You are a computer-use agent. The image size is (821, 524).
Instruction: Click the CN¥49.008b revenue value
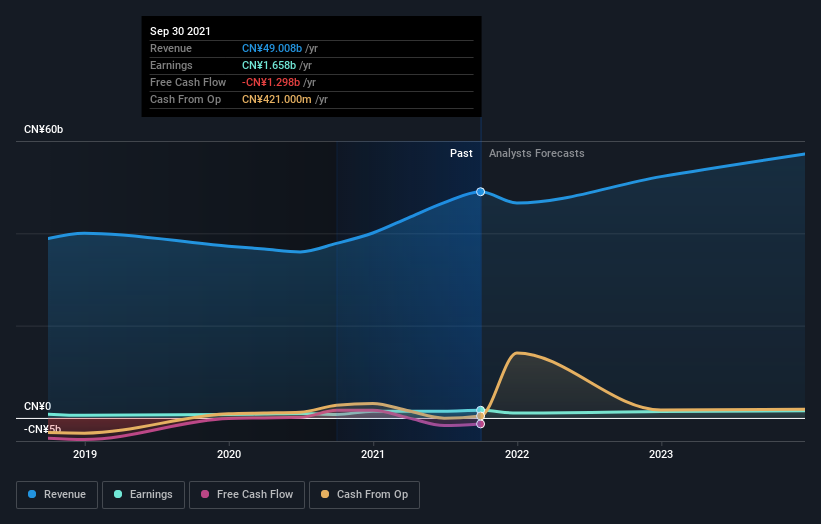coord(272,48)
